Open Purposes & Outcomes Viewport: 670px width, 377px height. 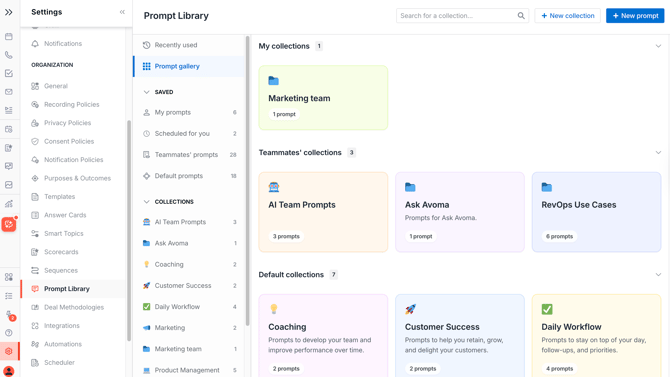[73, 178]
